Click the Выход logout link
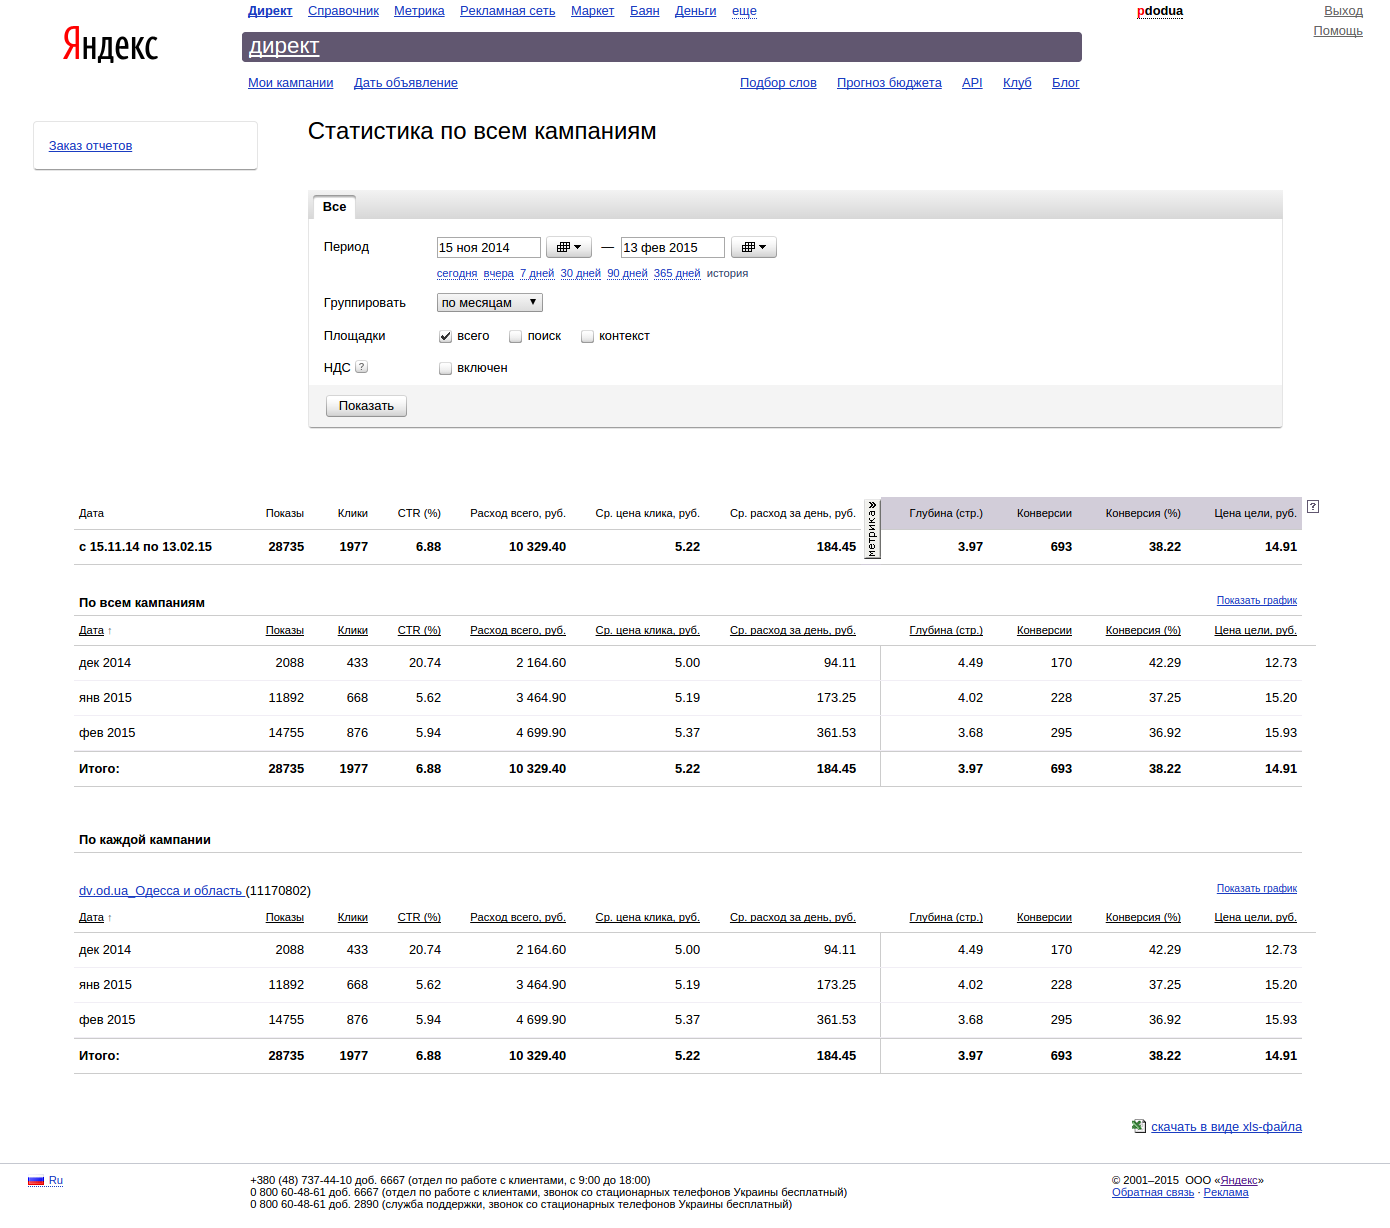 (x=1343, y=11)
